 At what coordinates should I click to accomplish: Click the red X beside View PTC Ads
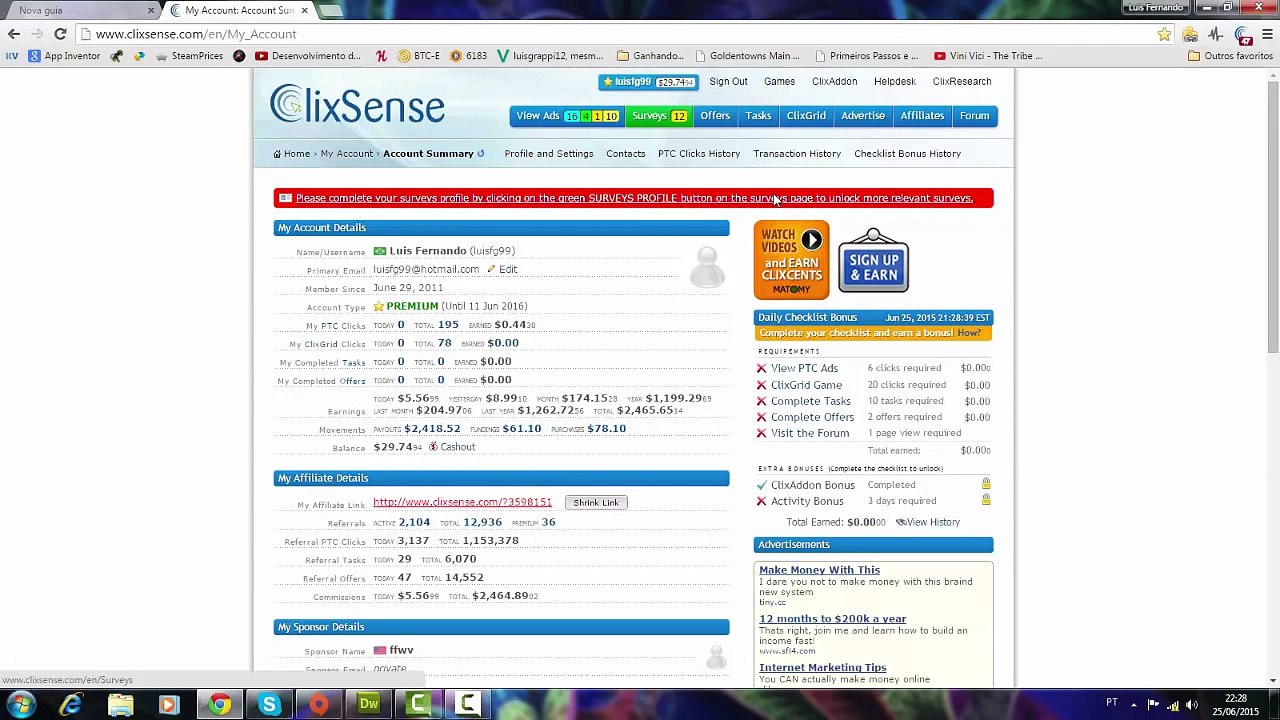coord(762,369)
